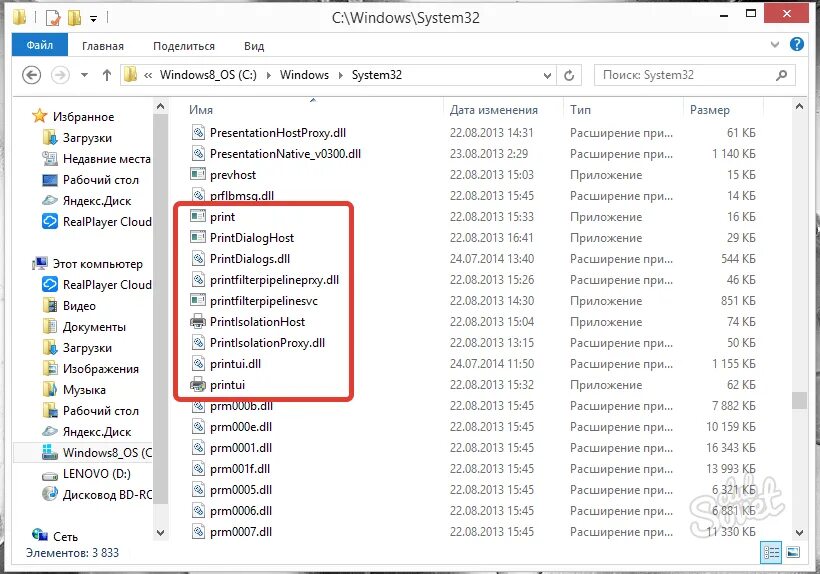Sort by Дата изменения column header
The height and width of the screenshot is (574, 820).
[494, 110]
